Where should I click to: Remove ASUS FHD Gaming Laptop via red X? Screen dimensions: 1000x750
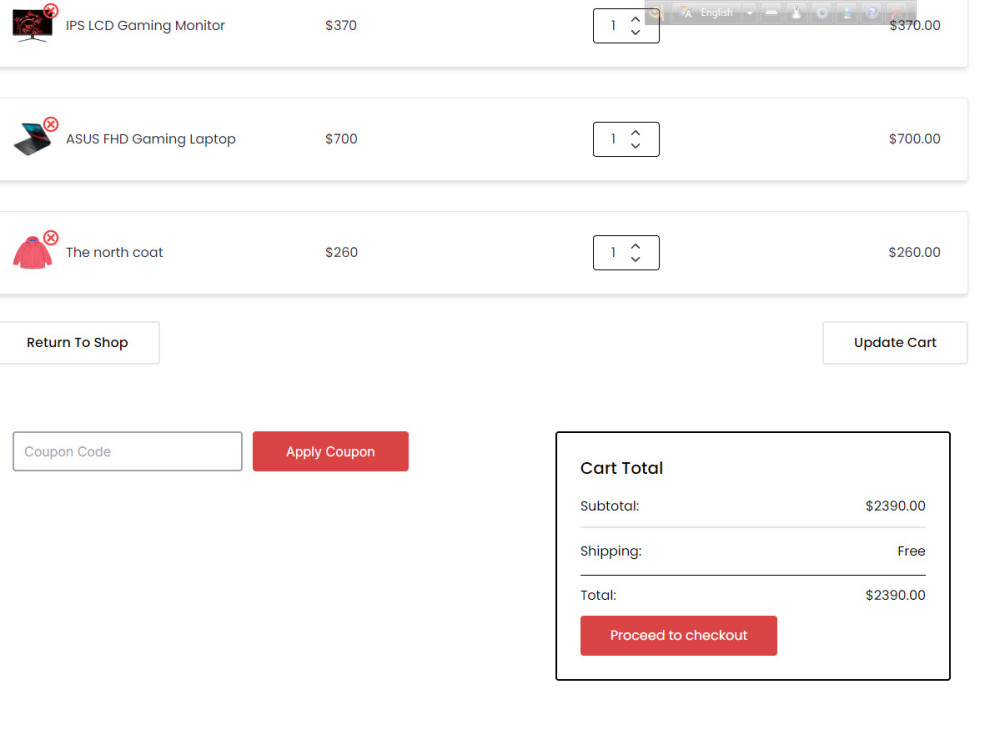[51, 124]
